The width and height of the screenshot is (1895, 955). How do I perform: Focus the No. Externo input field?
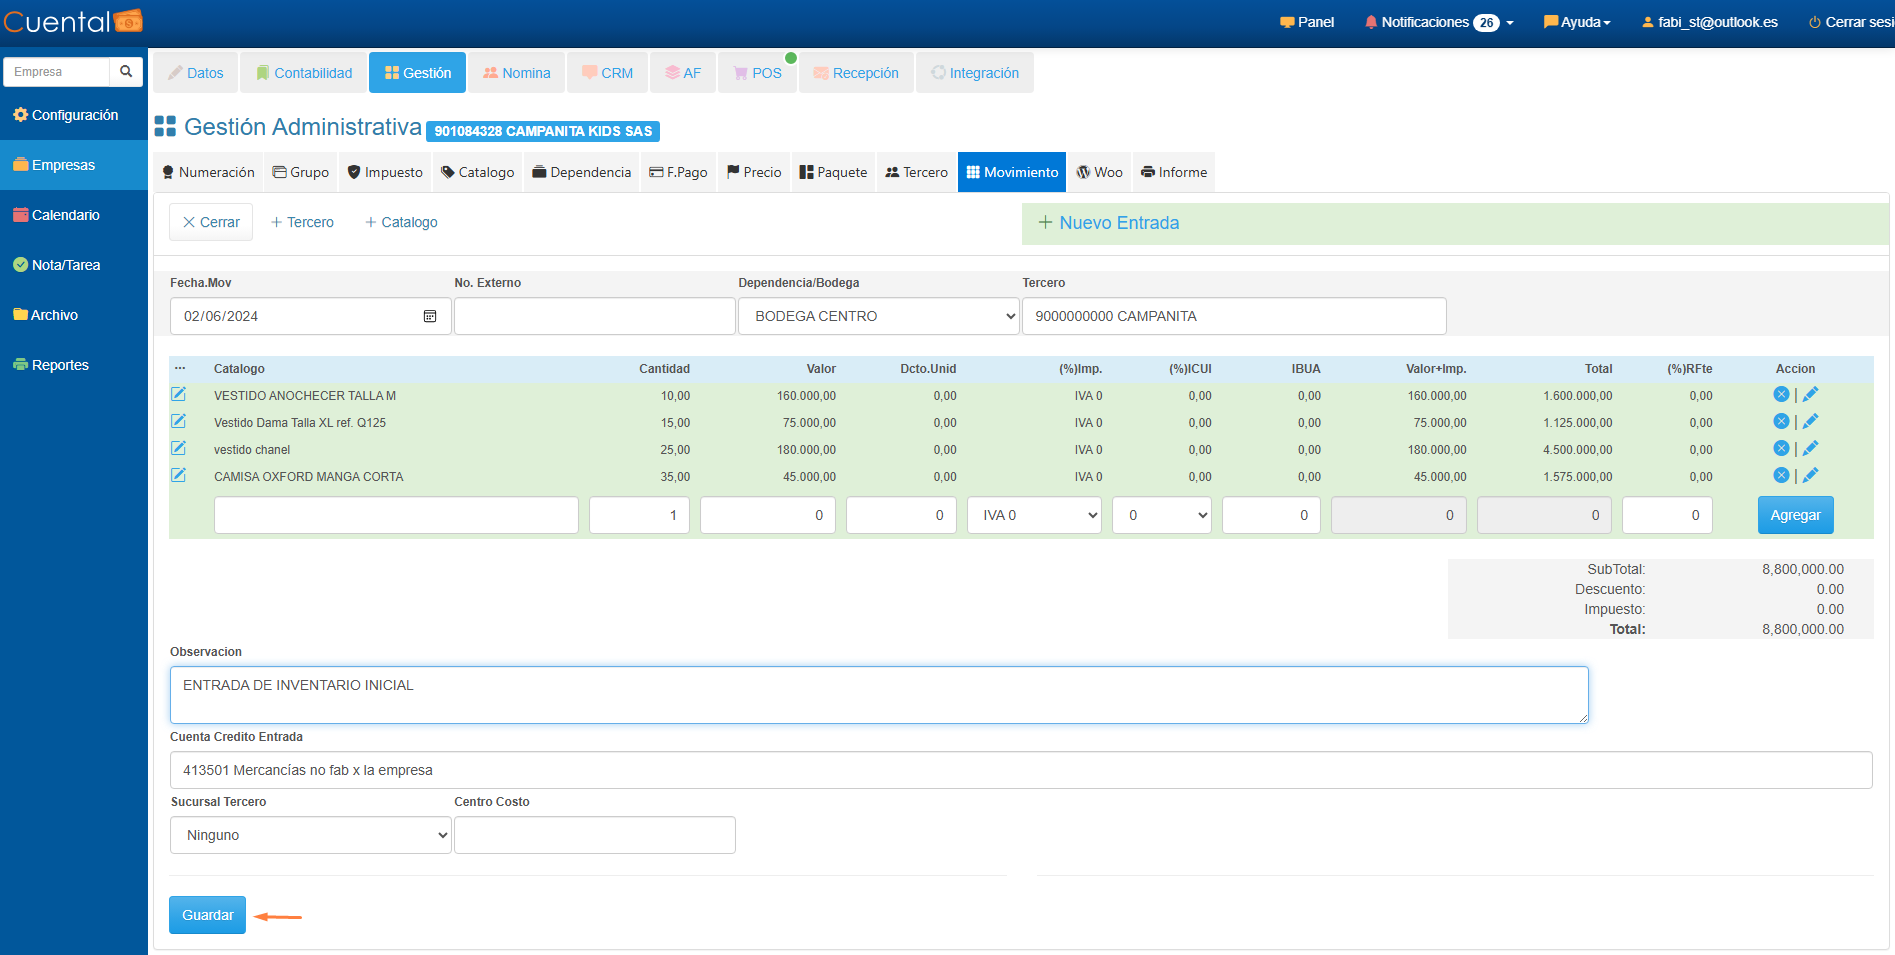click(594, 316)
